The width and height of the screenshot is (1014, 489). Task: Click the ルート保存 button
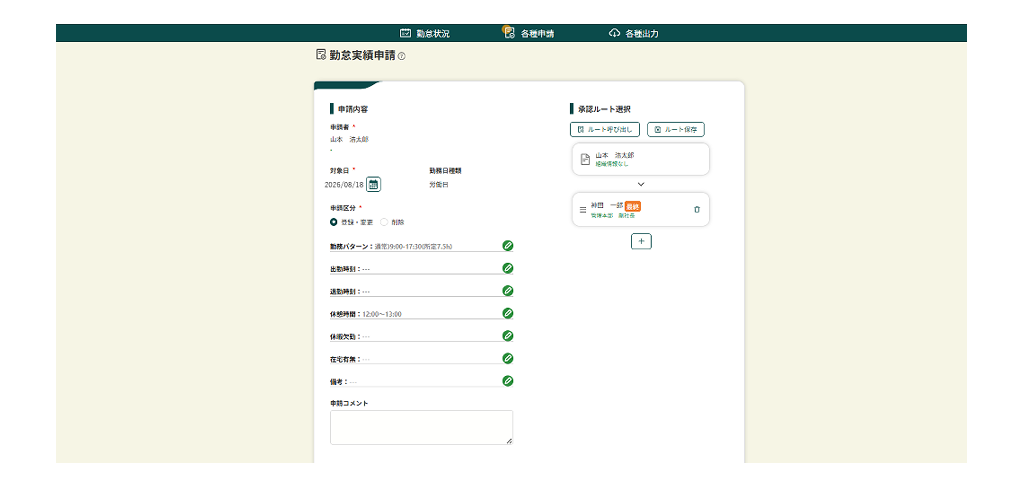[x=676, y=129]
